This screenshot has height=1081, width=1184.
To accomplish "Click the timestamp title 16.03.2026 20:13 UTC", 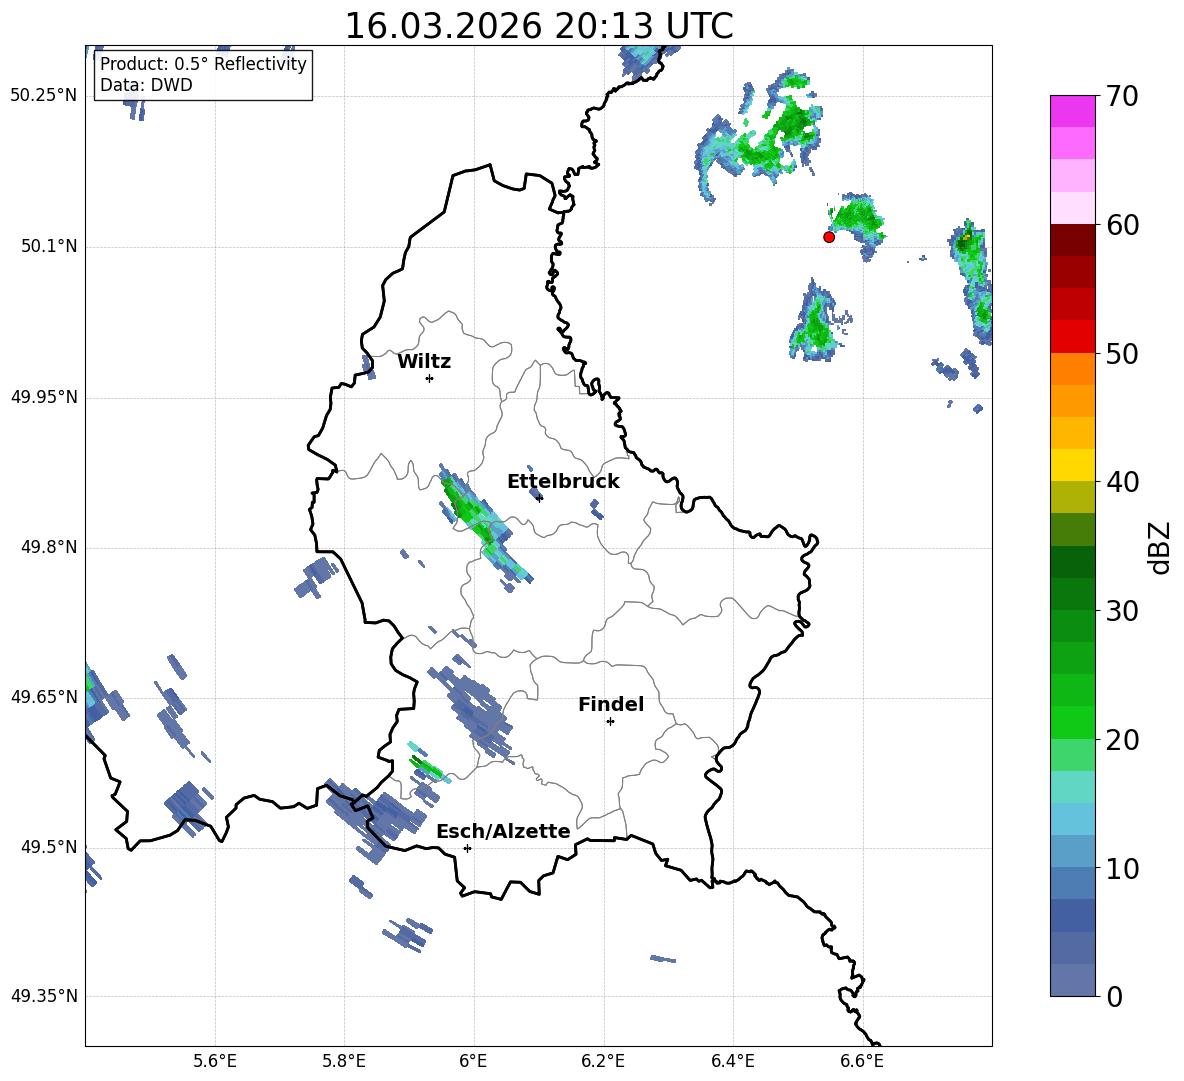I will [539, 26].
